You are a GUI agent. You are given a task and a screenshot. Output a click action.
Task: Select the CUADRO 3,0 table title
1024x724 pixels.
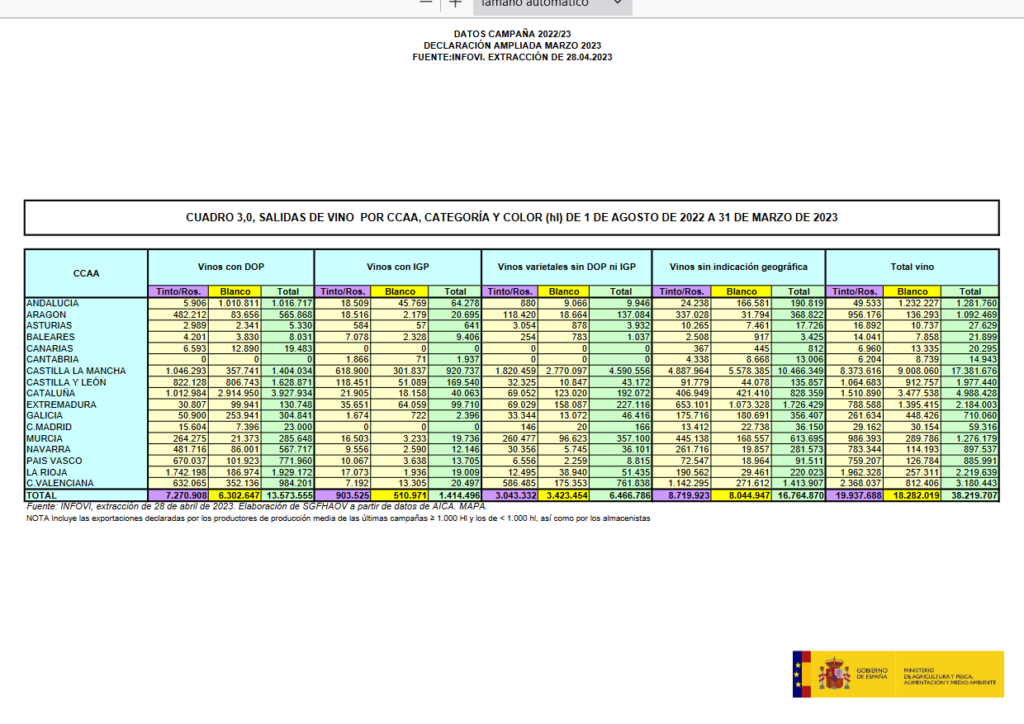(x=511, y=217)
